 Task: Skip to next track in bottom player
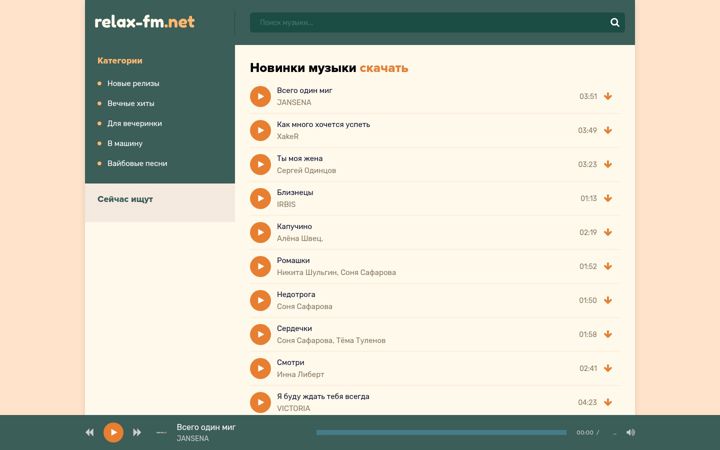pos(137,432)
